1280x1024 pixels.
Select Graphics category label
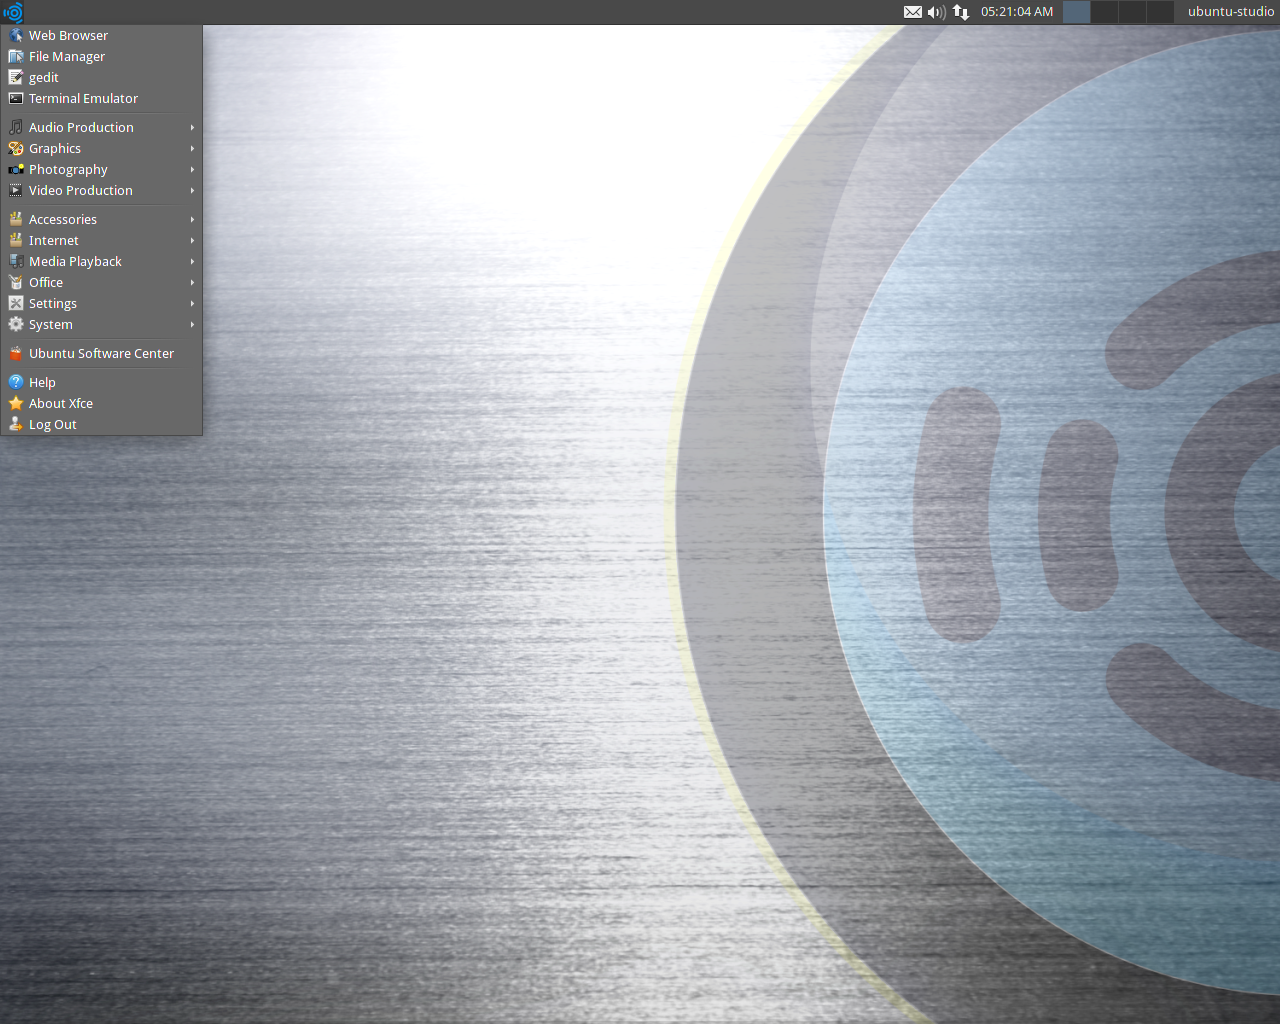55,148
